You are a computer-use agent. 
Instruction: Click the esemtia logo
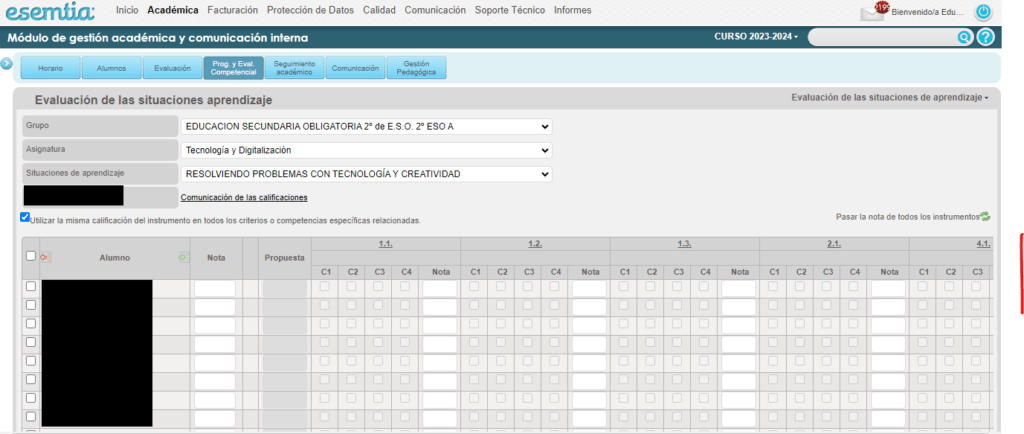click(50, 12)
